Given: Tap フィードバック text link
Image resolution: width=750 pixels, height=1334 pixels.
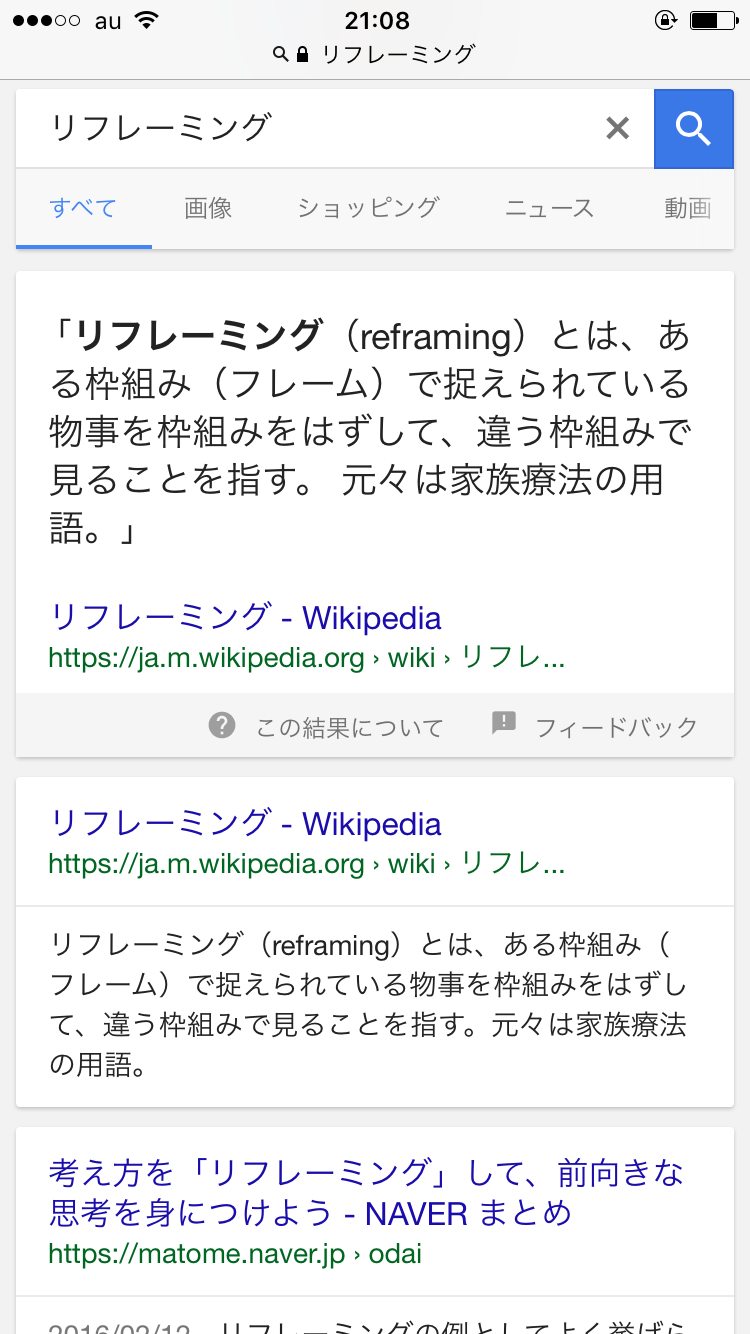Looking at the screenshot, I should (x=616, y=727).
